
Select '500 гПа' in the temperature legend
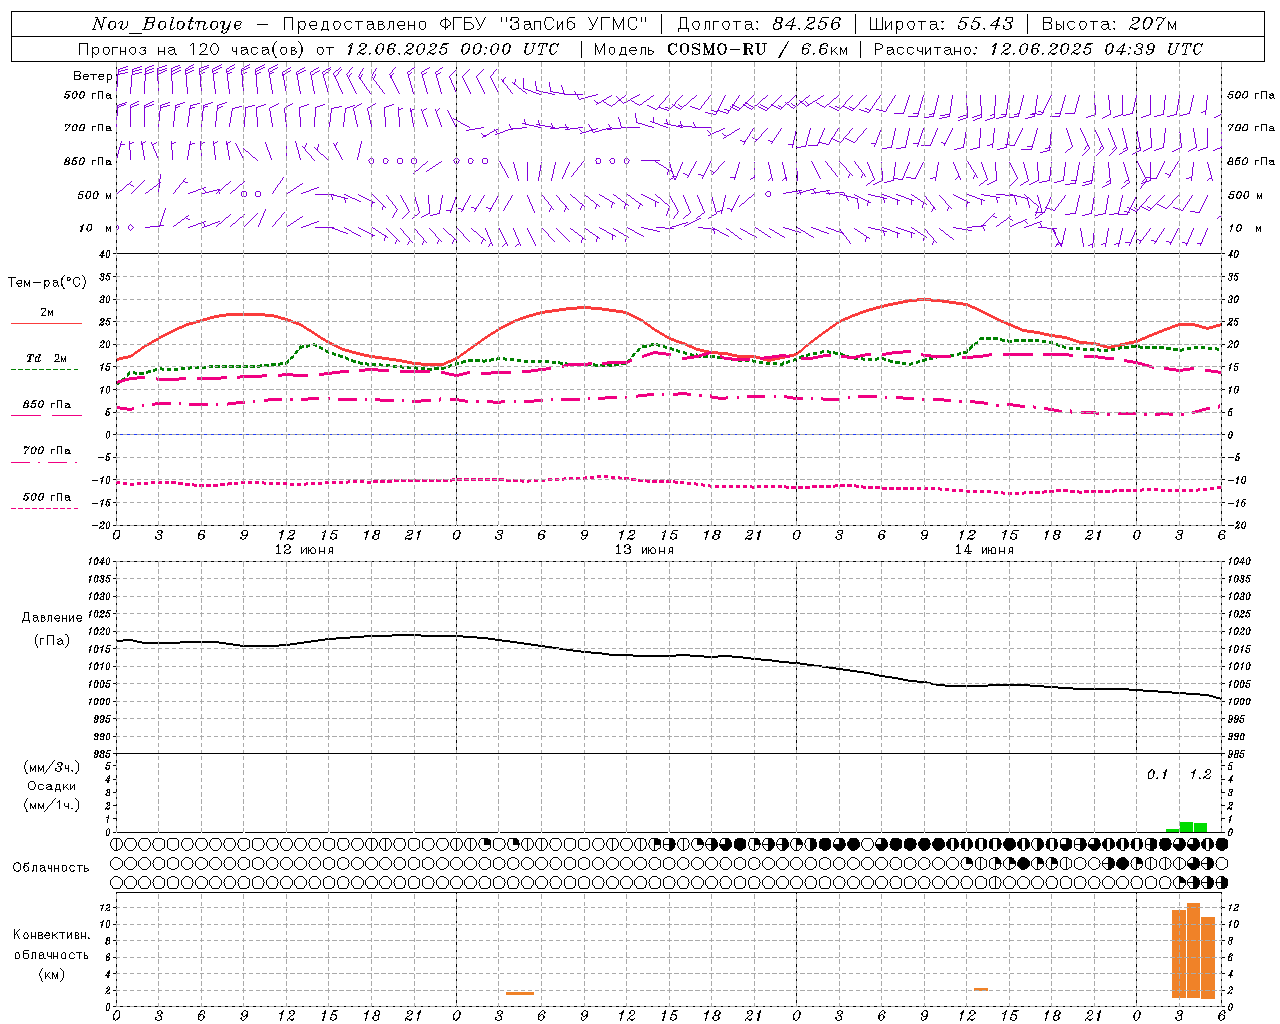coord(47,497)
